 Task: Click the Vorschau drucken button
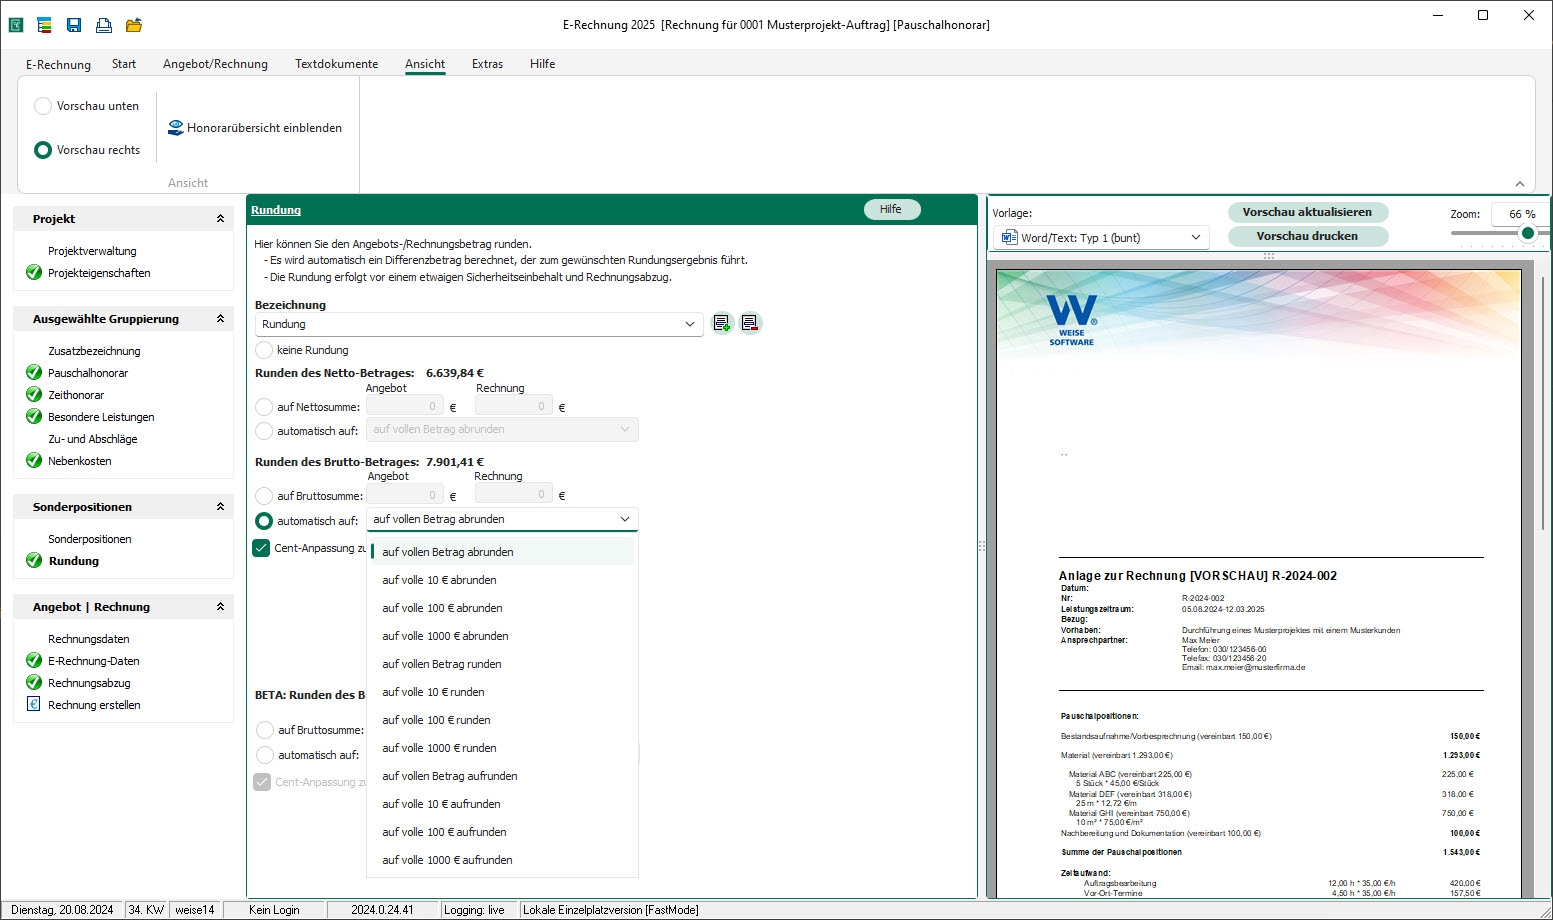[x=1307, y=236]
